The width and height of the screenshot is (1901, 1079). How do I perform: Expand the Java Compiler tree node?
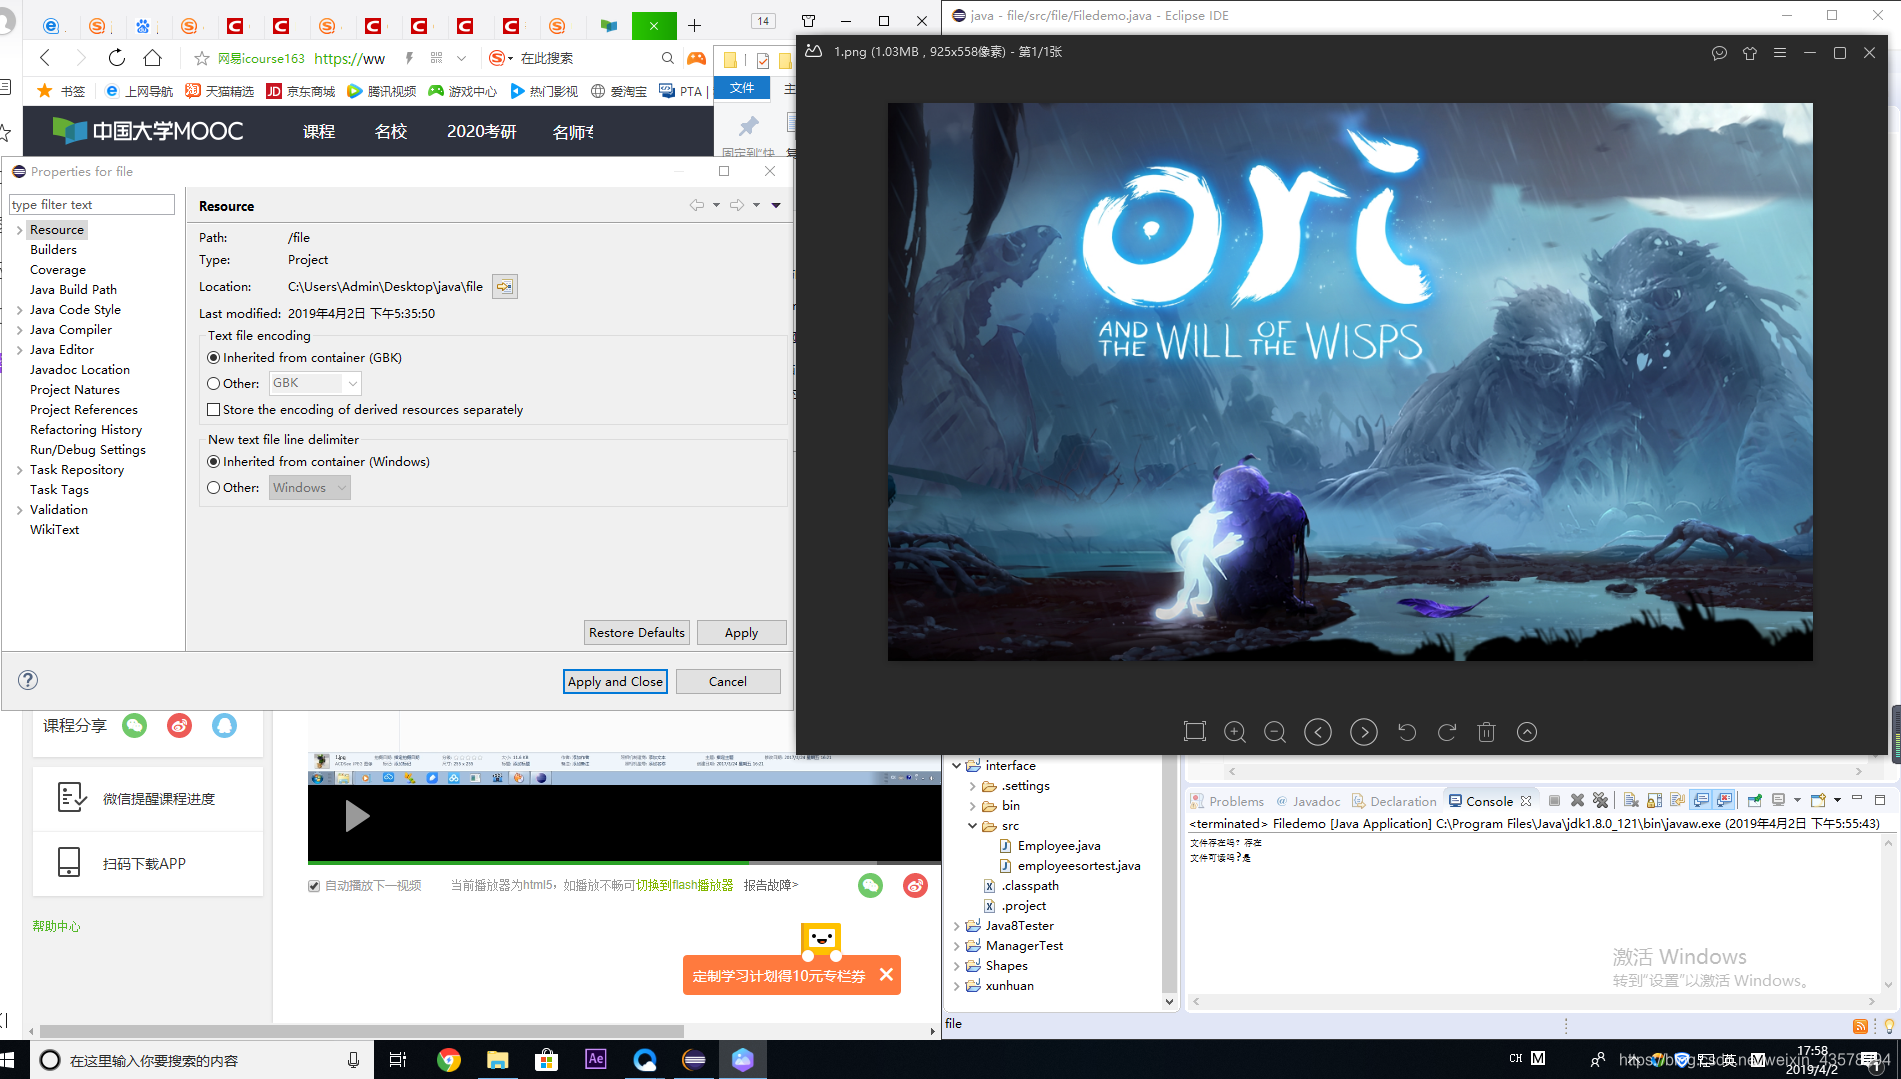19,330
